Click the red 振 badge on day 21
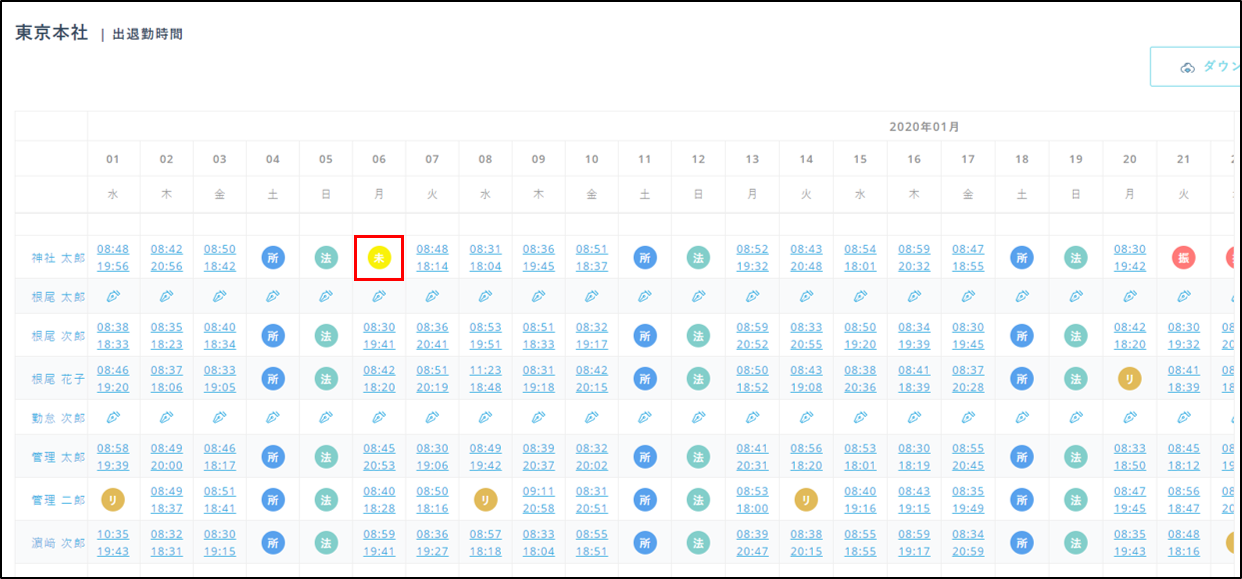The width and height of the screenshot is (1242, 579). (x=1184, y=258)
